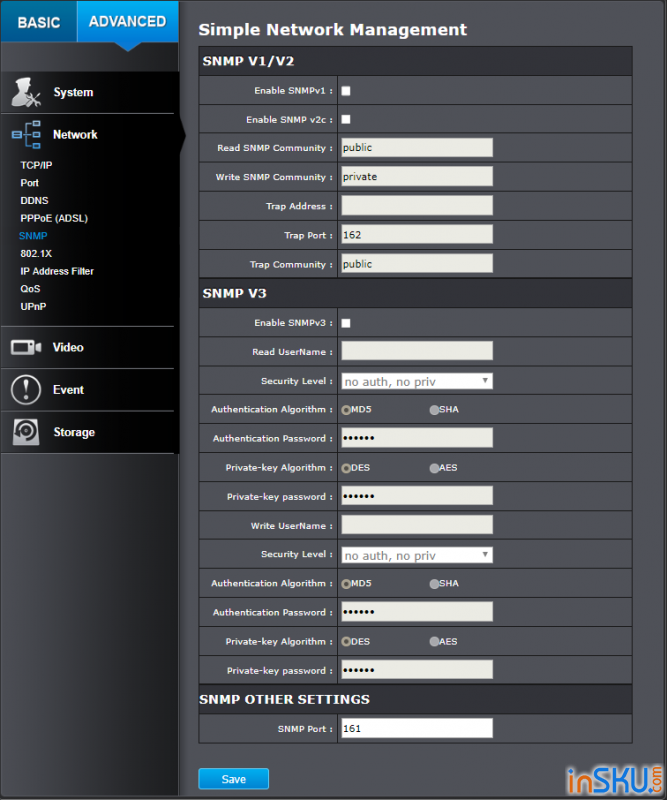This screenshot has width=667, height=800.
Task: Select SNMP in the Network submenu
Action: pyautogui.click(x=33, y=236)
